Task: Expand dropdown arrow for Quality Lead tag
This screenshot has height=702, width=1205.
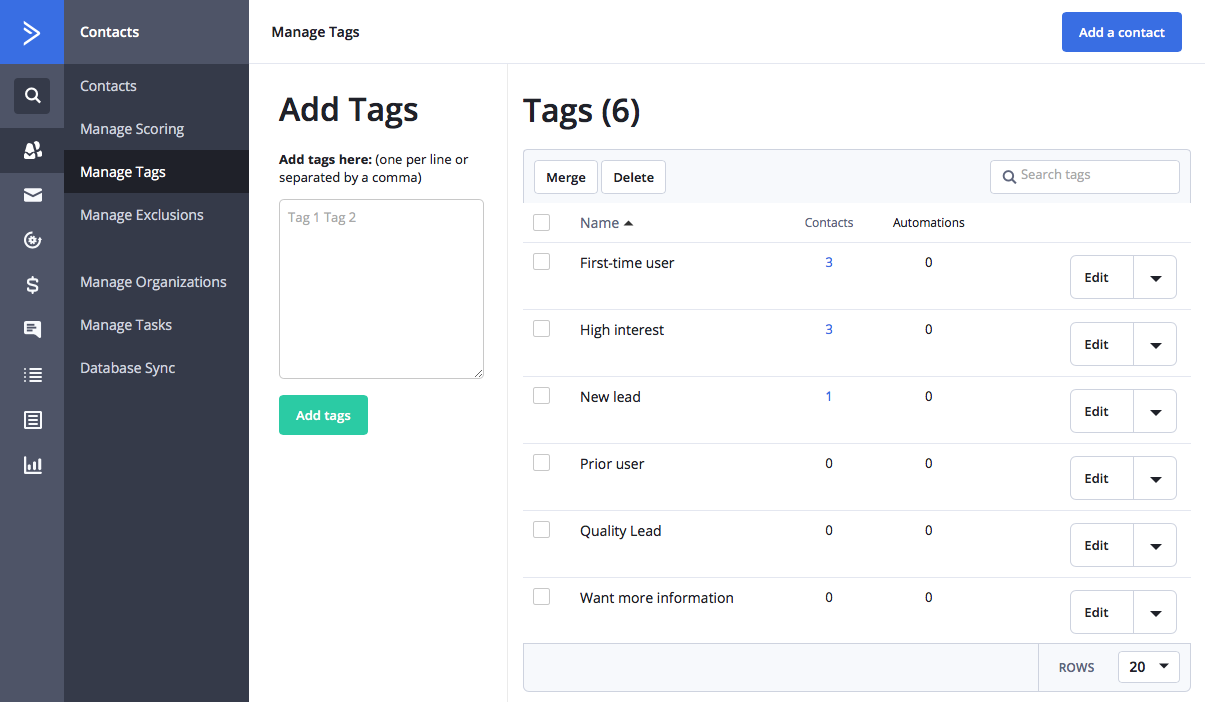Action: click(1155, 546)
